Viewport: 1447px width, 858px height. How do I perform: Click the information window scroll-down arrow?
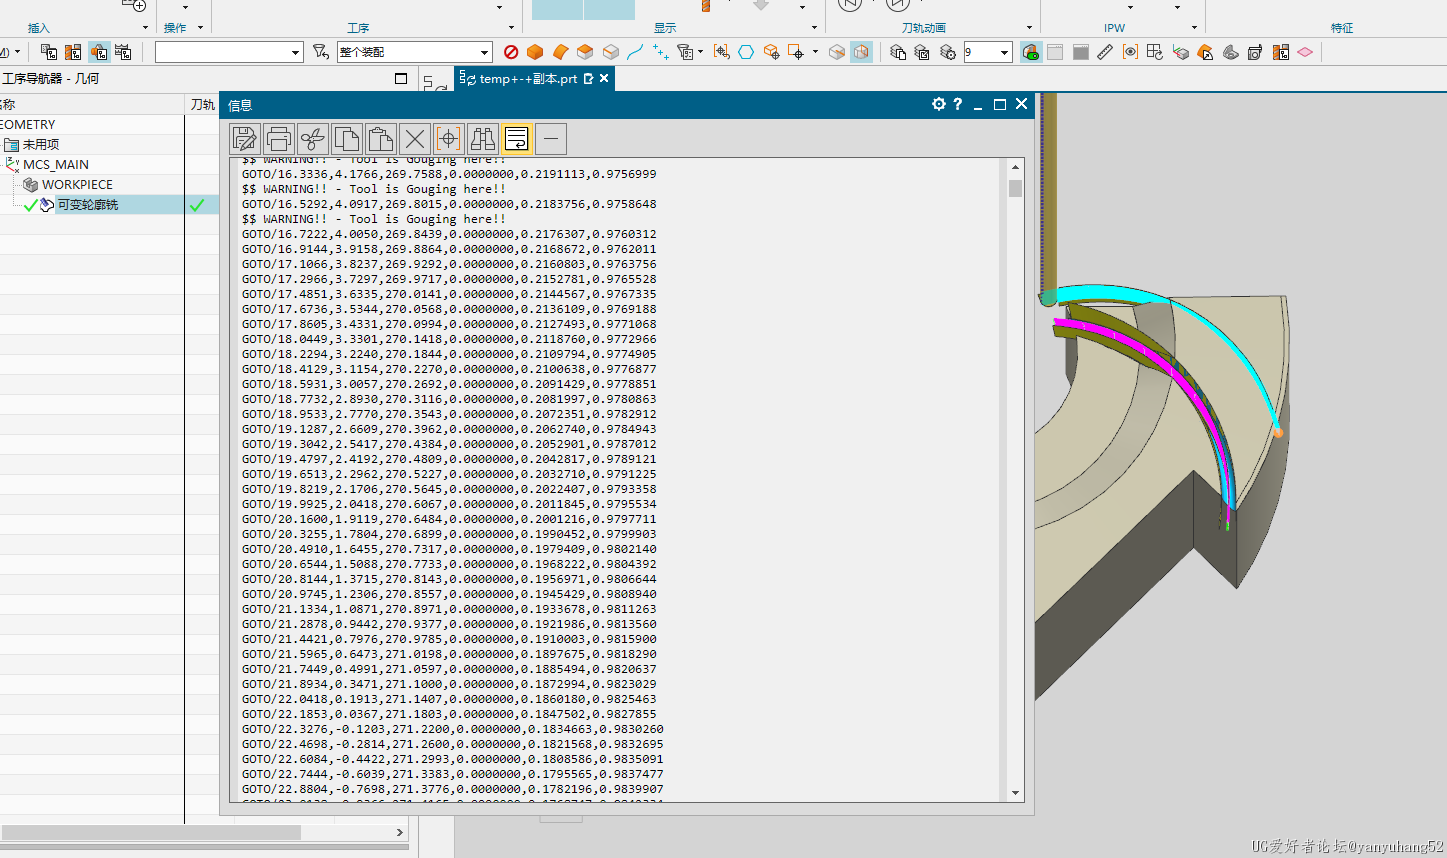point(1015,793)
